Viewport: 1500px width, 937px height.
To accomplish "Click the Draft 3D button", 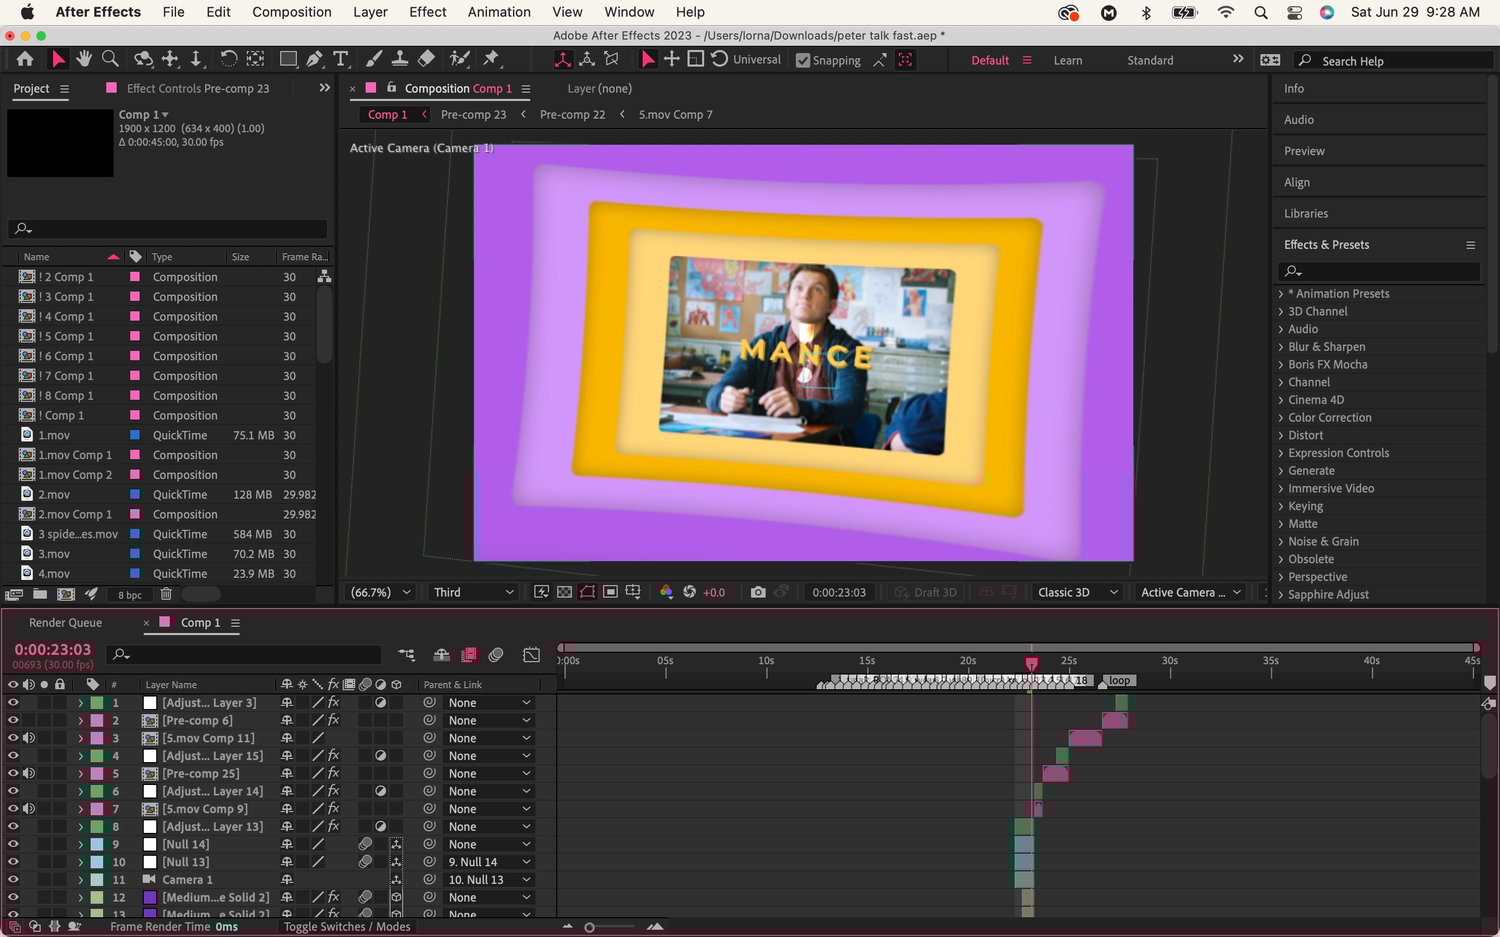I will pyautogui.click(x=926, y=592).
